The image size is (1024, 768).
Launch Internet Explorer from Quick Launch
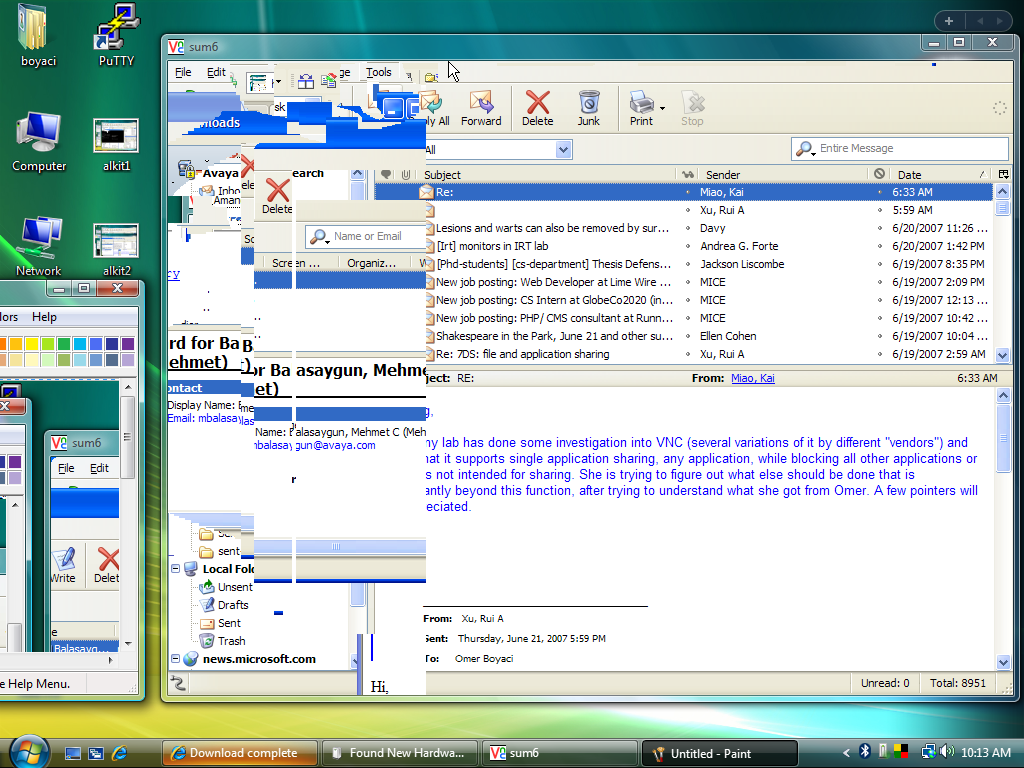tap(119, 753)
